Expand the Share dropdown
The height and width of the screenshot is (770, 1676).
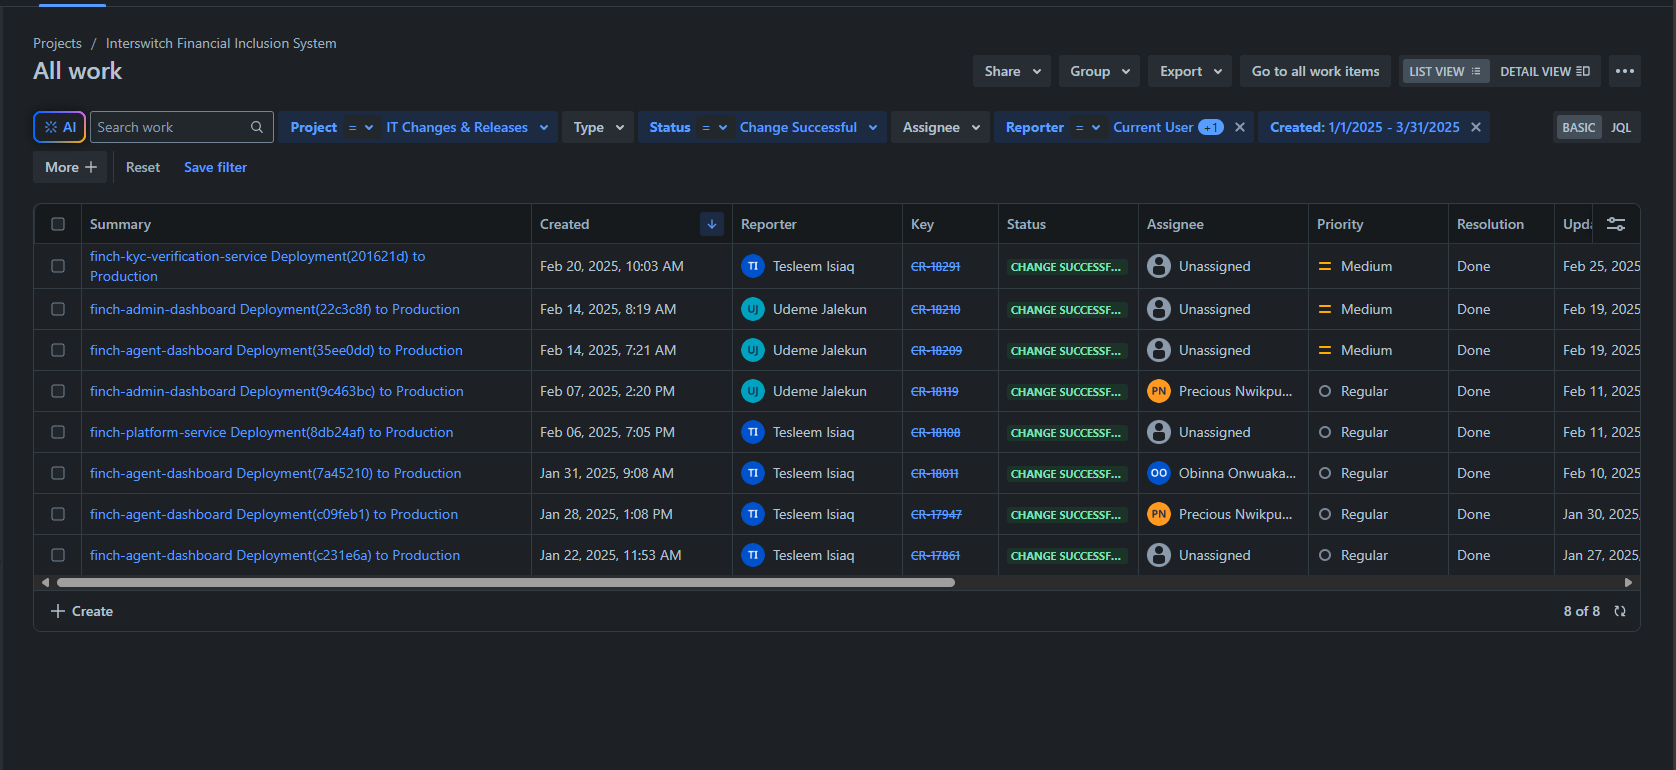click(1012, 71)
